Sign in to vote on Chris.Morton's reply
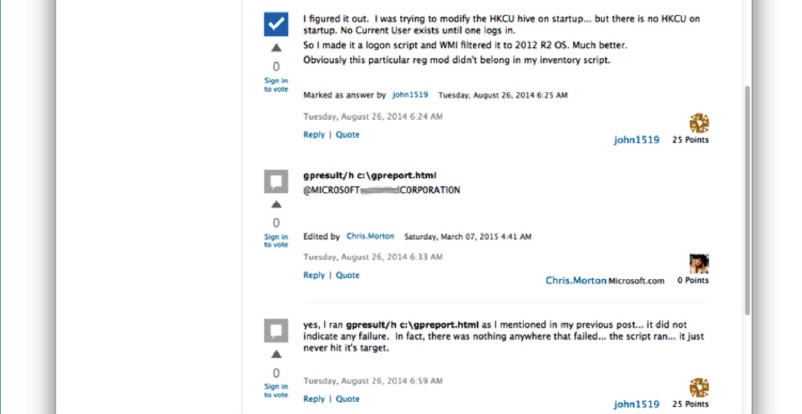802x414 pixels. pyautogui.click(x=276, y=241)
